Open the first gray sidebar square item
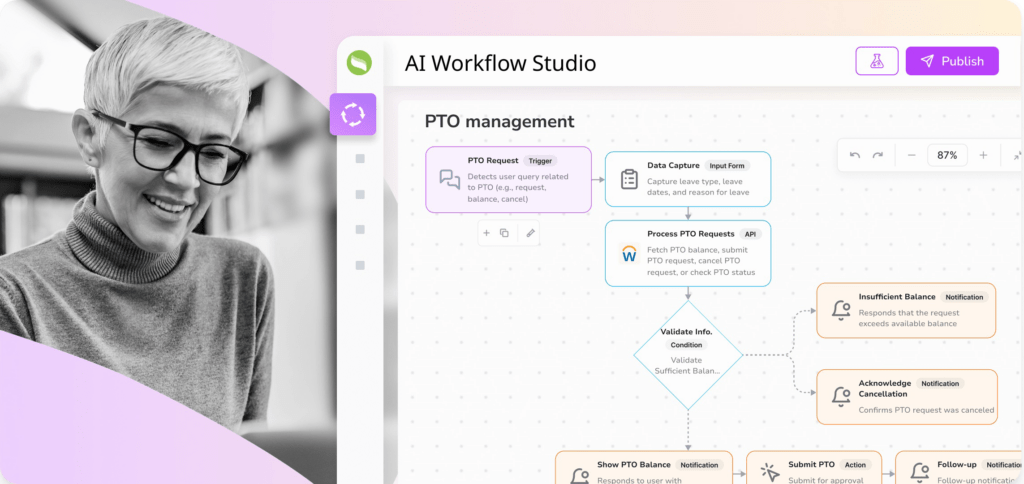Viewport: 1024px width, 484px height. 360,159
